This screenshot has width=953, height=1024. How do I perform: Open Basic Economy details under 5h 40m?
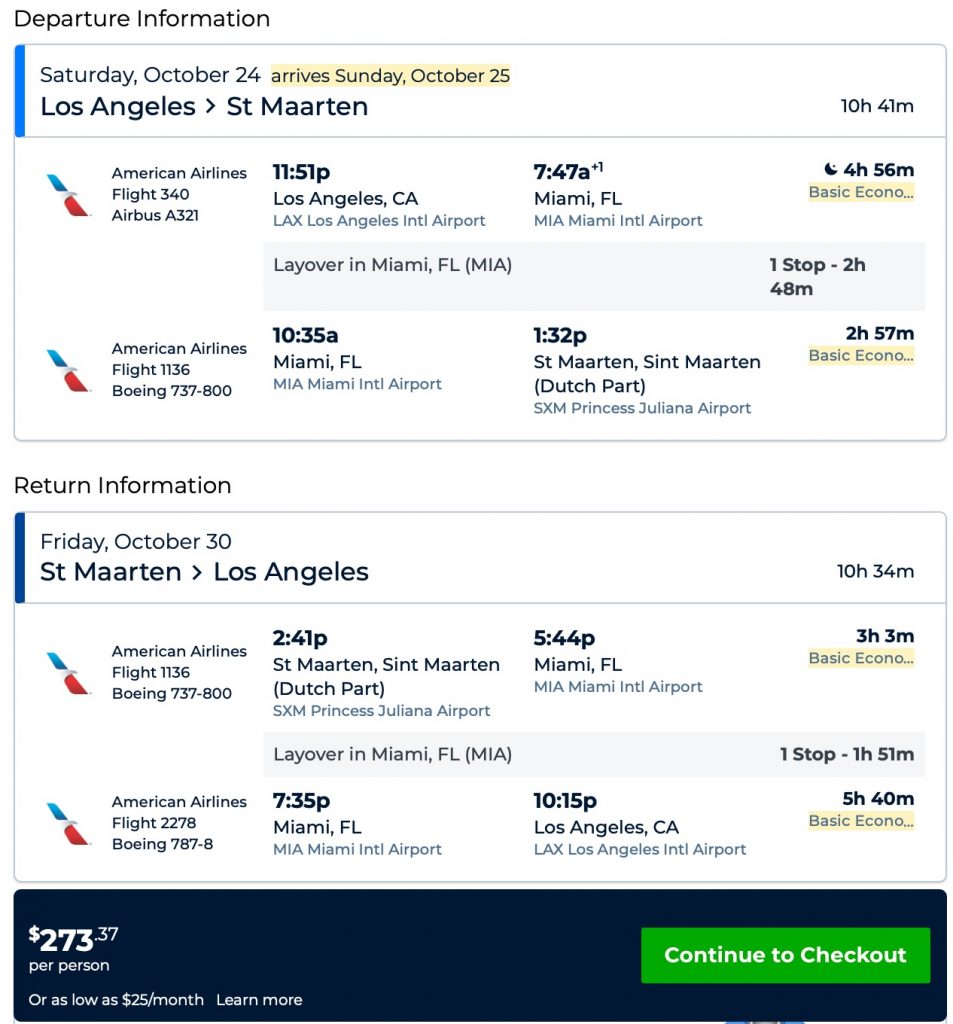tap(861, 821)
